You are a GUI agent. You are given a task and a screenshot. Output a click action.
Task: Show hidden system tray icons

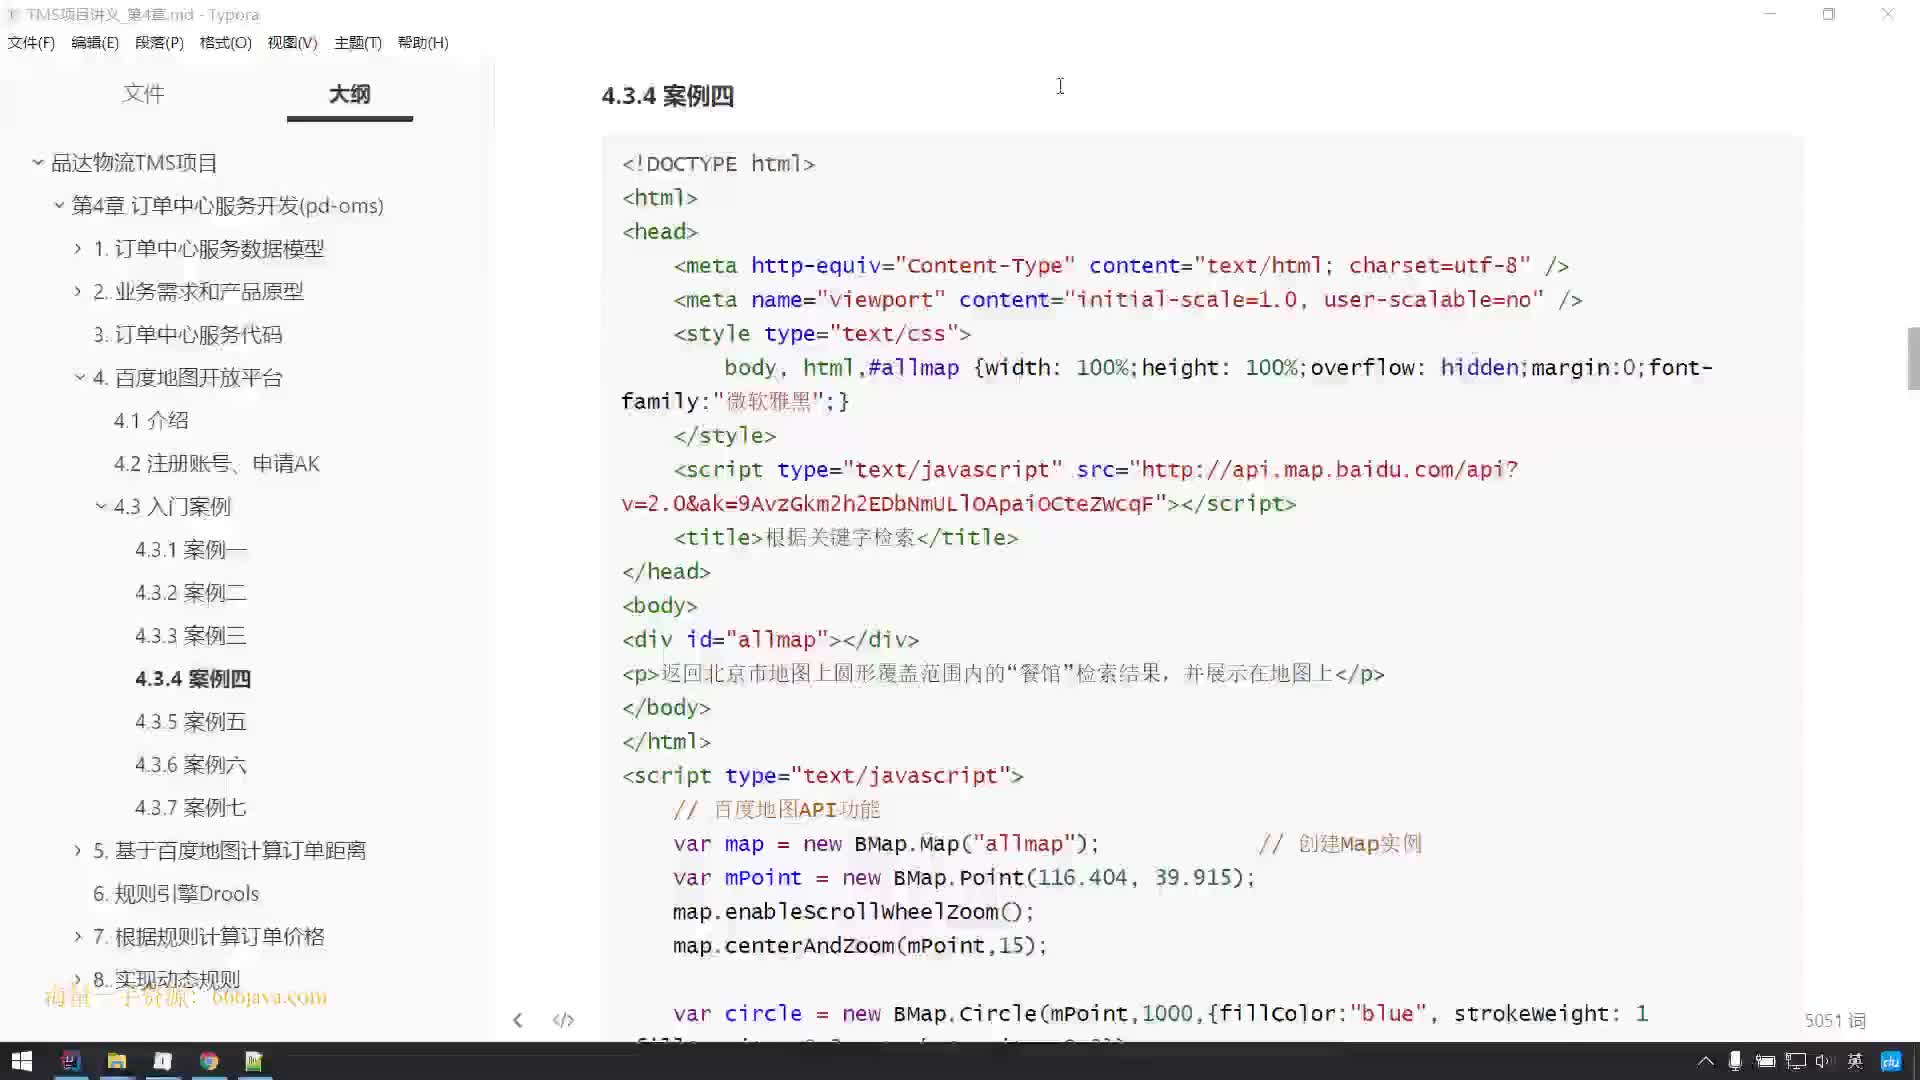click(x=1705, y=1061)
